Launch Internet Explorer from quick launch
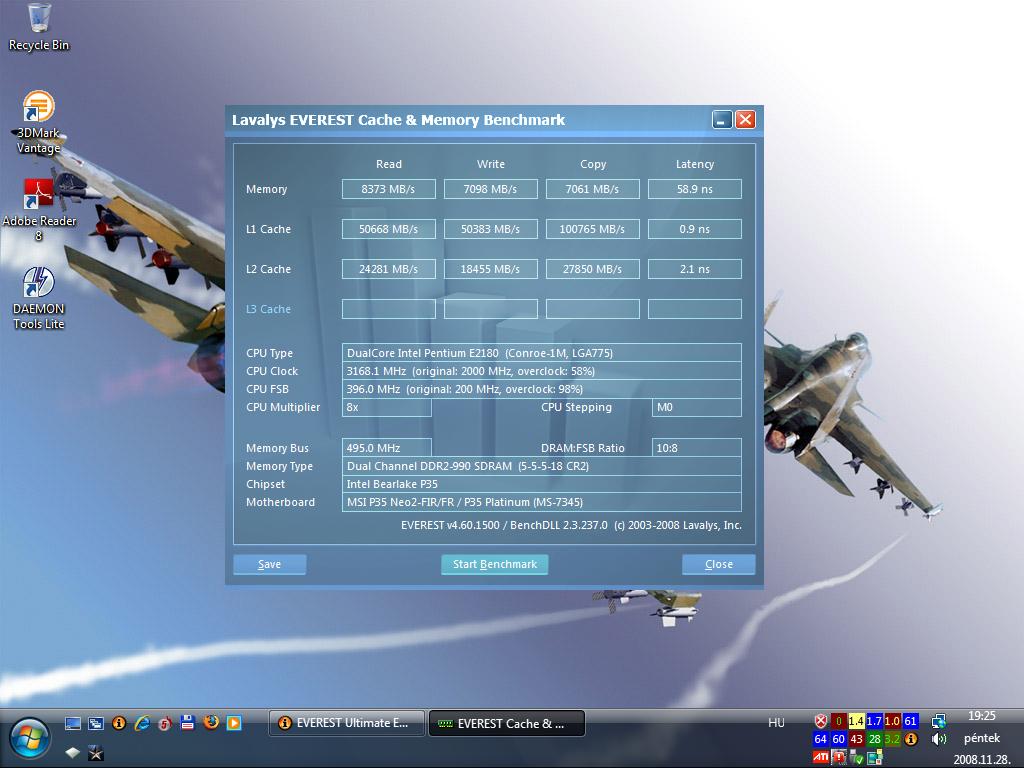 [142, 723]
